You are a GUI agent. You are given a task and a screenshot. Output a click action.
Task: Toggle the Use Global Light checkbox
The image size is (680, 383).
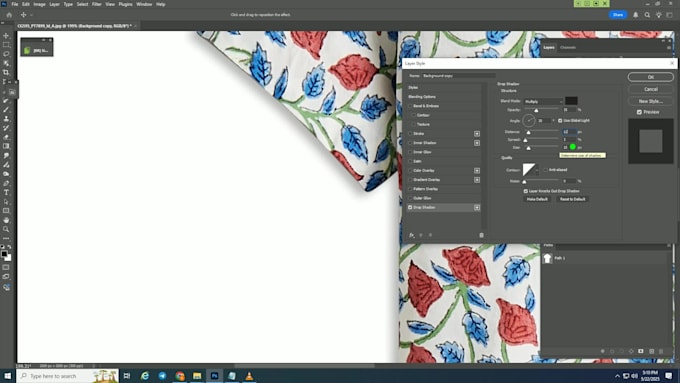560,121
